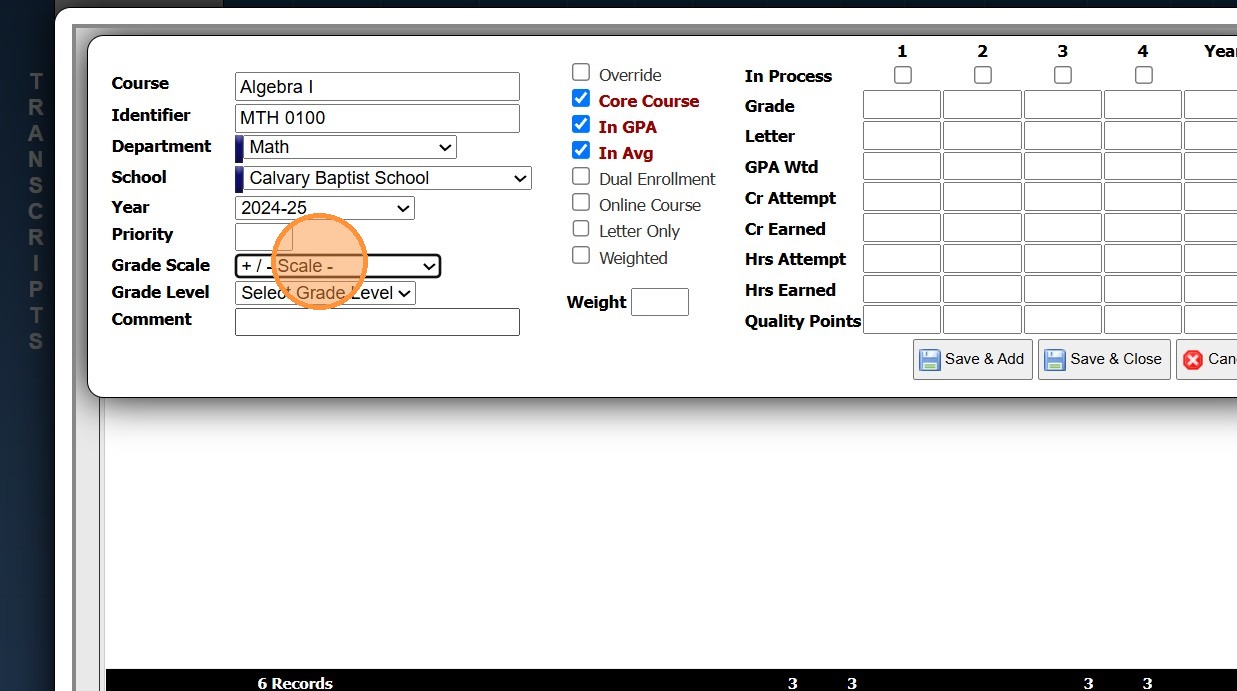Click the Grade field for term 4
1237x691 pixels.
coord(1143,105)
